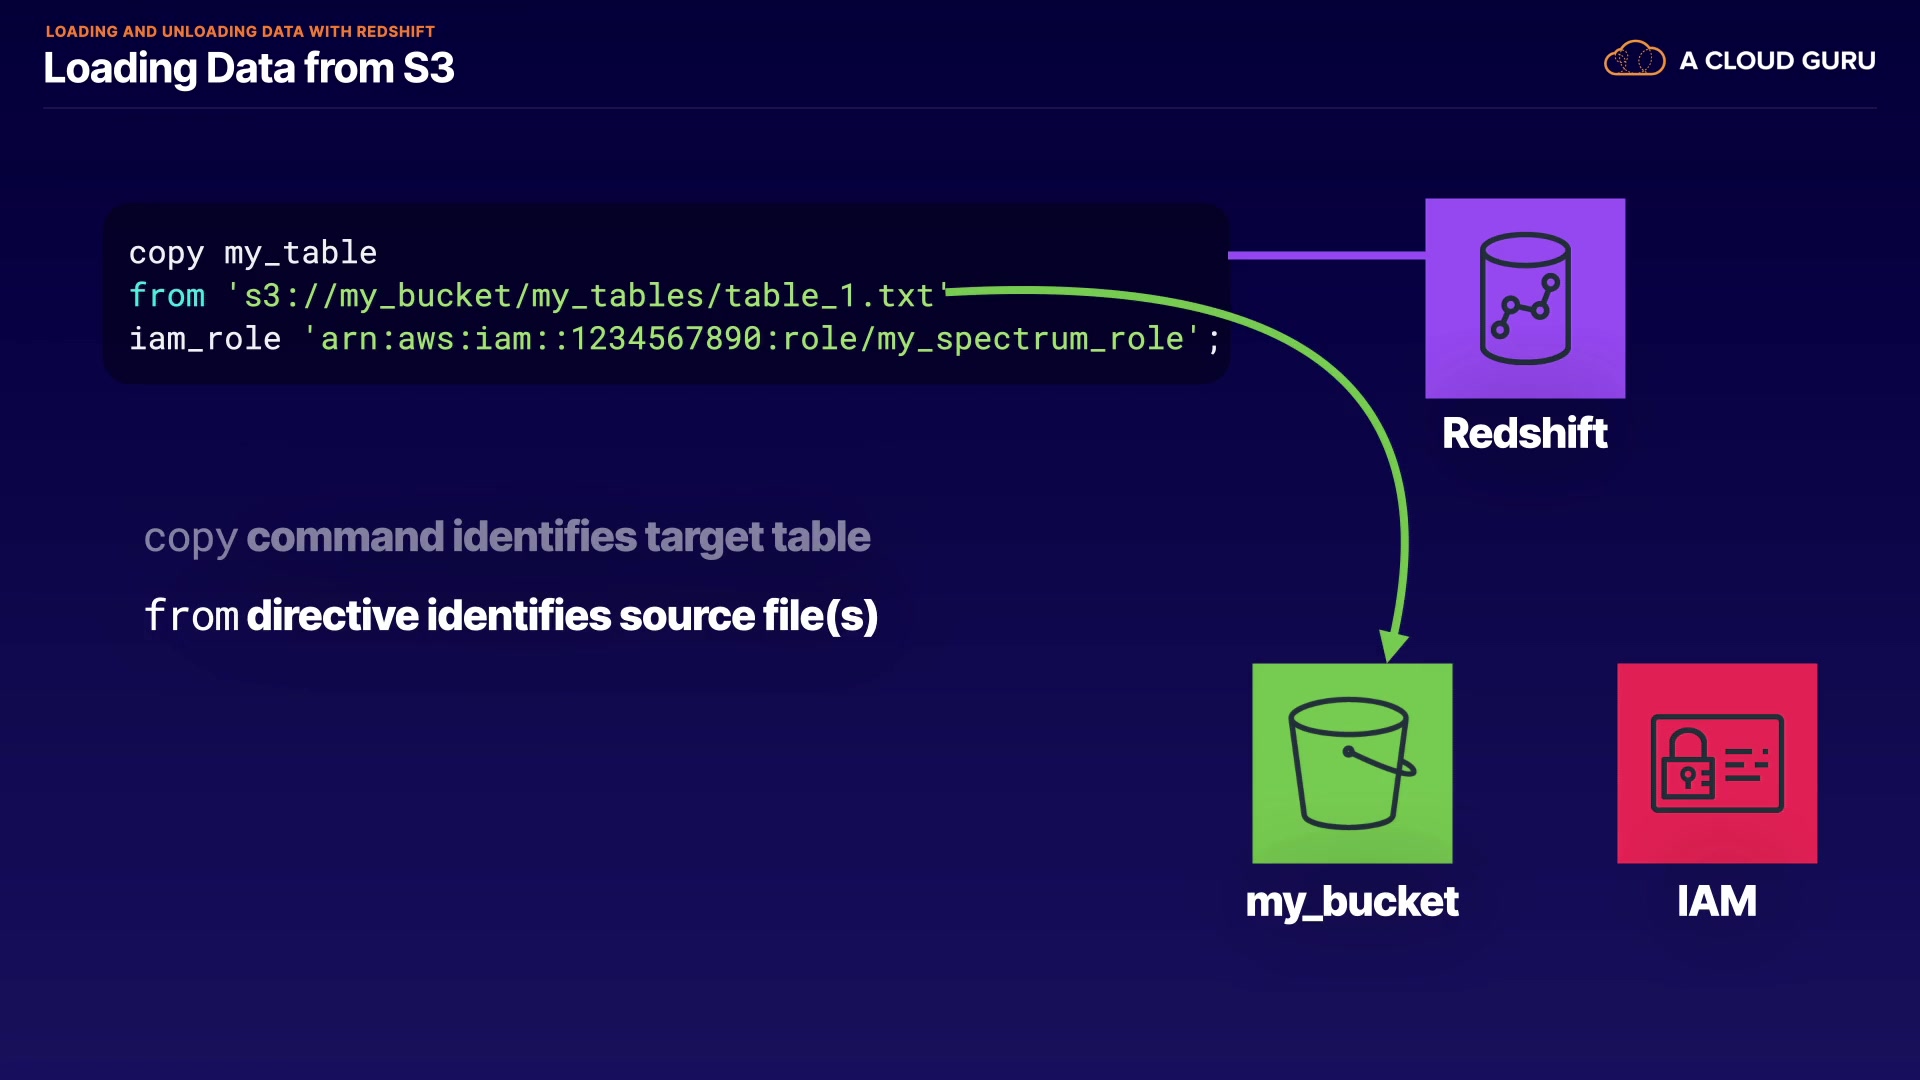Click the s3://my_bucket path string
This screenshot has width=1920, height=1080.
588,296
